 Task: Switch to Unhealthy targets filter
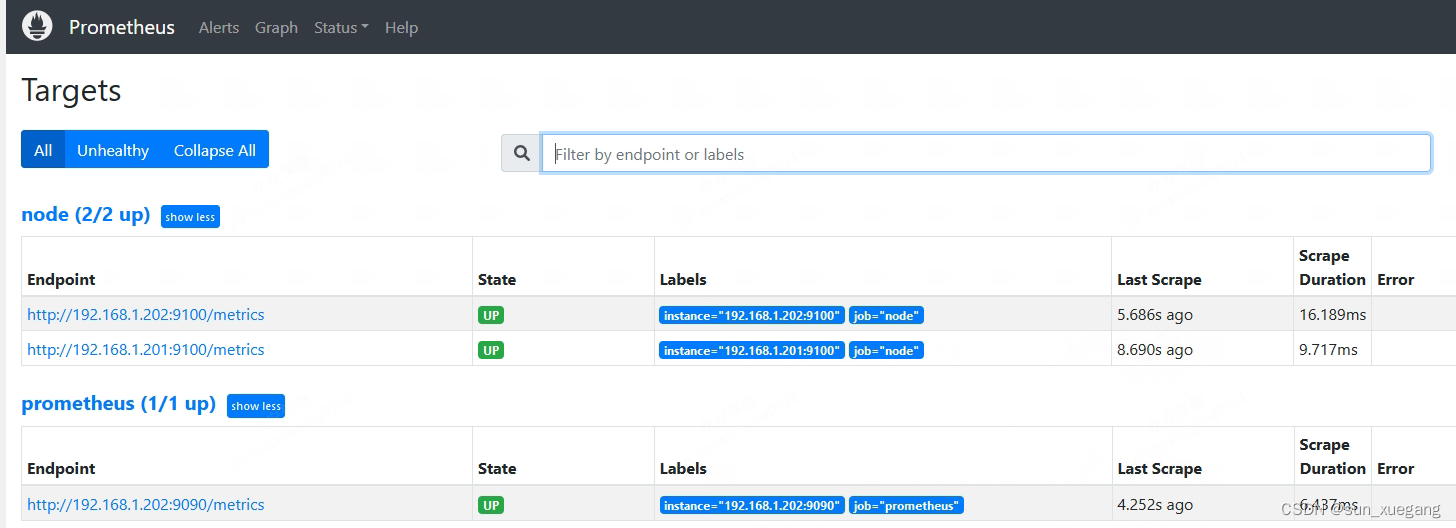pyautogui.click(x=113, y=150)
